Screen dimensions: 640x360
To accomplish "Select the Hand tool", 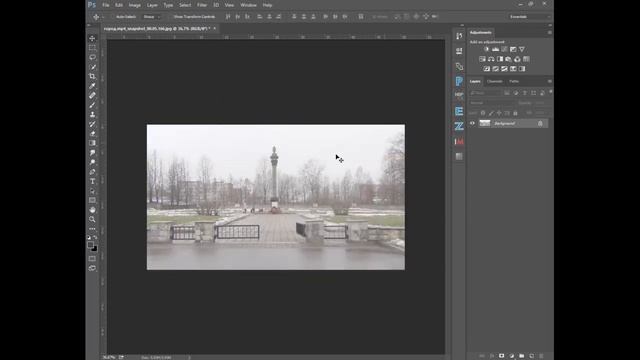I will pos(92,210).
